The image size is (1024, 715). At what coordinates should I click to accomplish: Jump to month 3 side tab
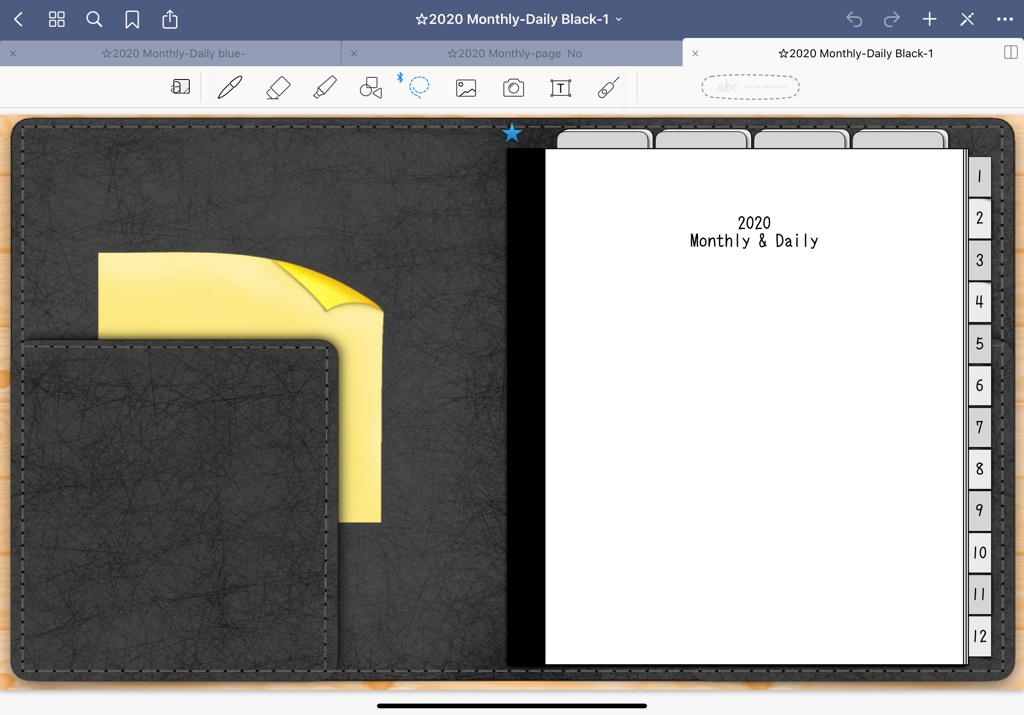pos(980,260)
